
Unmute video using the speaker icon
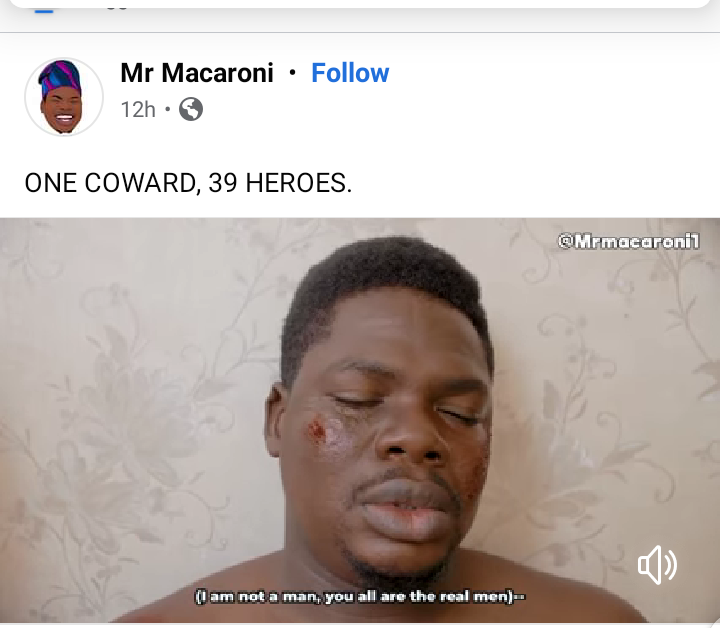click(x=657, y=565)
